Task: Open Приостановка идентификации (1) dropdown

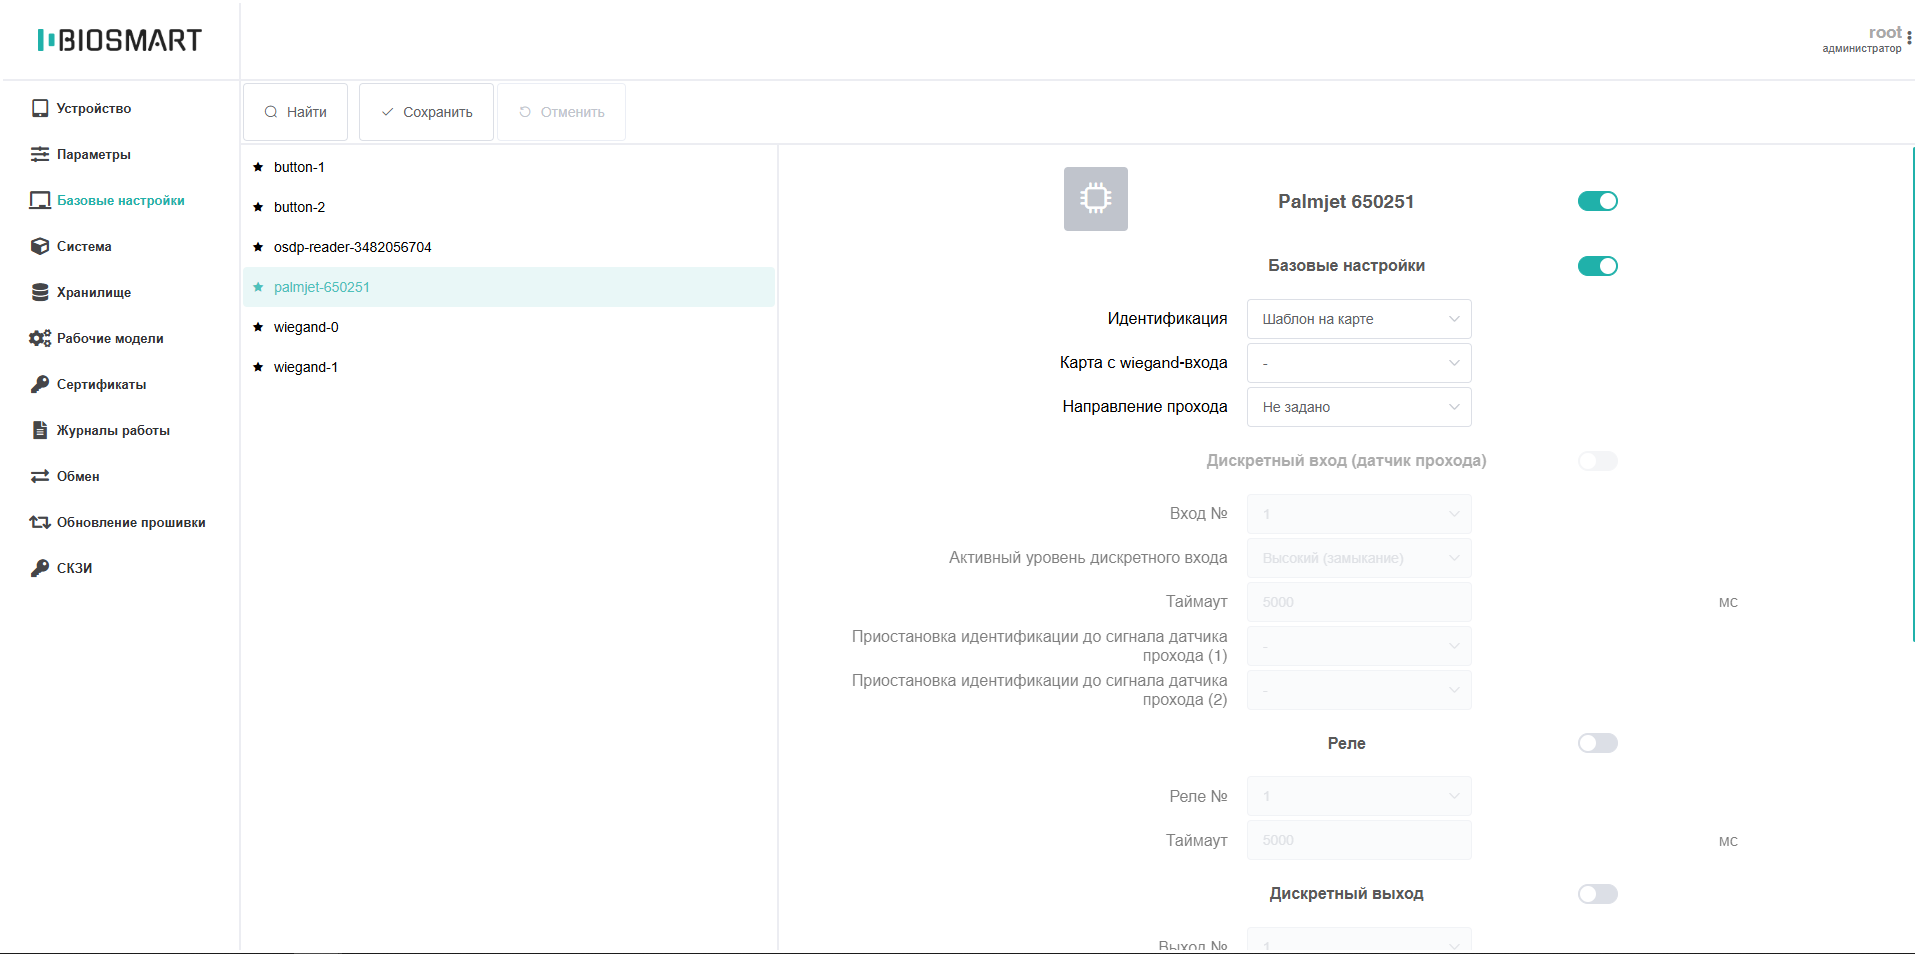Action: pyautogui.click(x=1359, y=646)
